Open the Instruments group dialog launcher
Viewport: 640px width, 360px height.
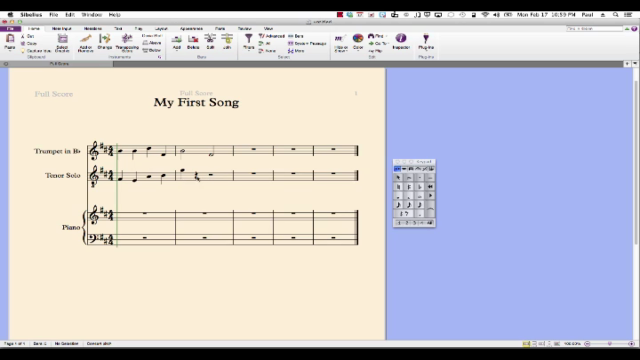point(160,57)
